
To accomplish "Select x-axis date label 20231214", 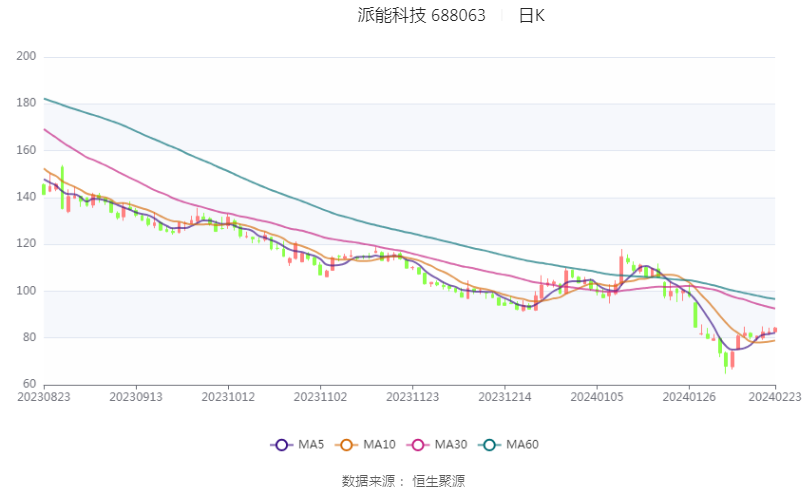I will coord(504,397).
